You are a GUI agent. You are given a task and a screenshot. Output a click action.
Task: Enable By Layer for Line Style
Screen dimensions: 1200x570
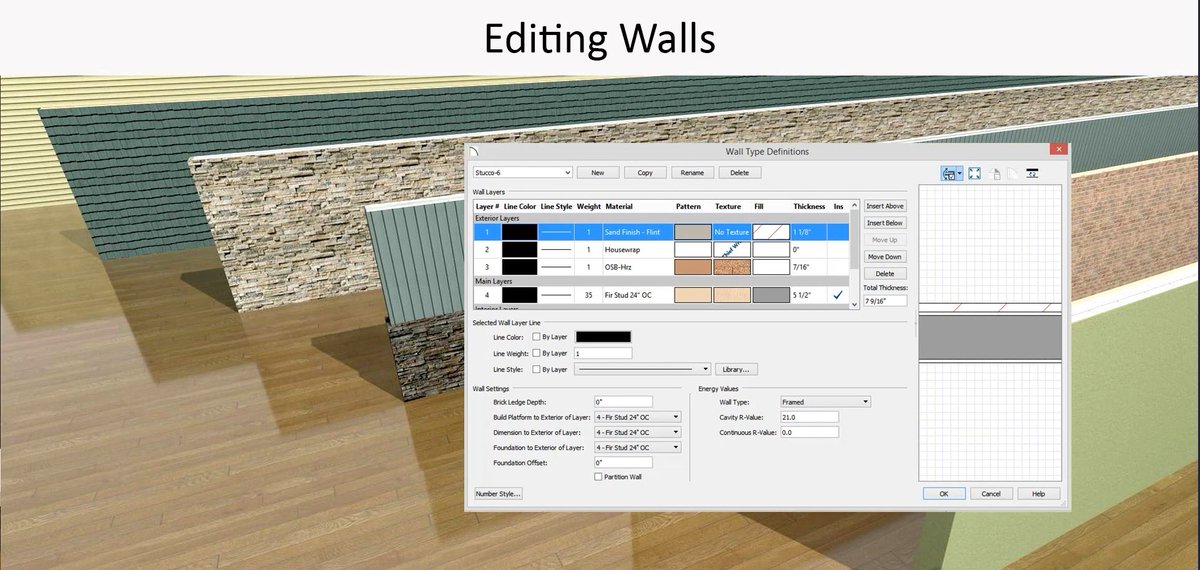(x=537, y=369)
